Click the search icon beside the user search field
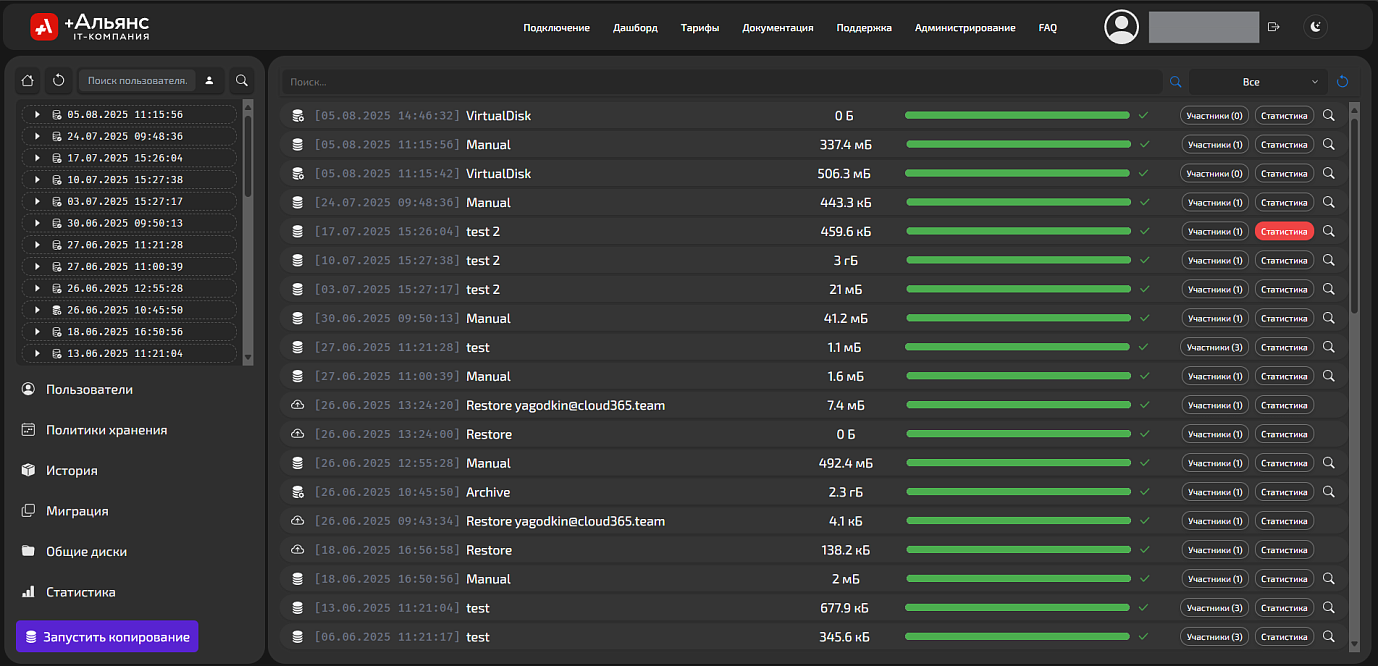 (241, 80)
